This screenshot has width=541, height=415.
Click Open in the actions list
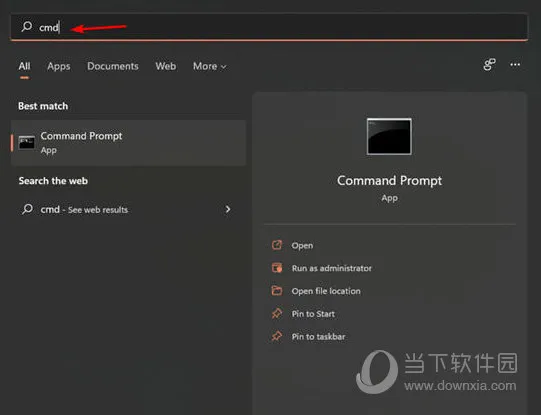(x=302, y=246)
